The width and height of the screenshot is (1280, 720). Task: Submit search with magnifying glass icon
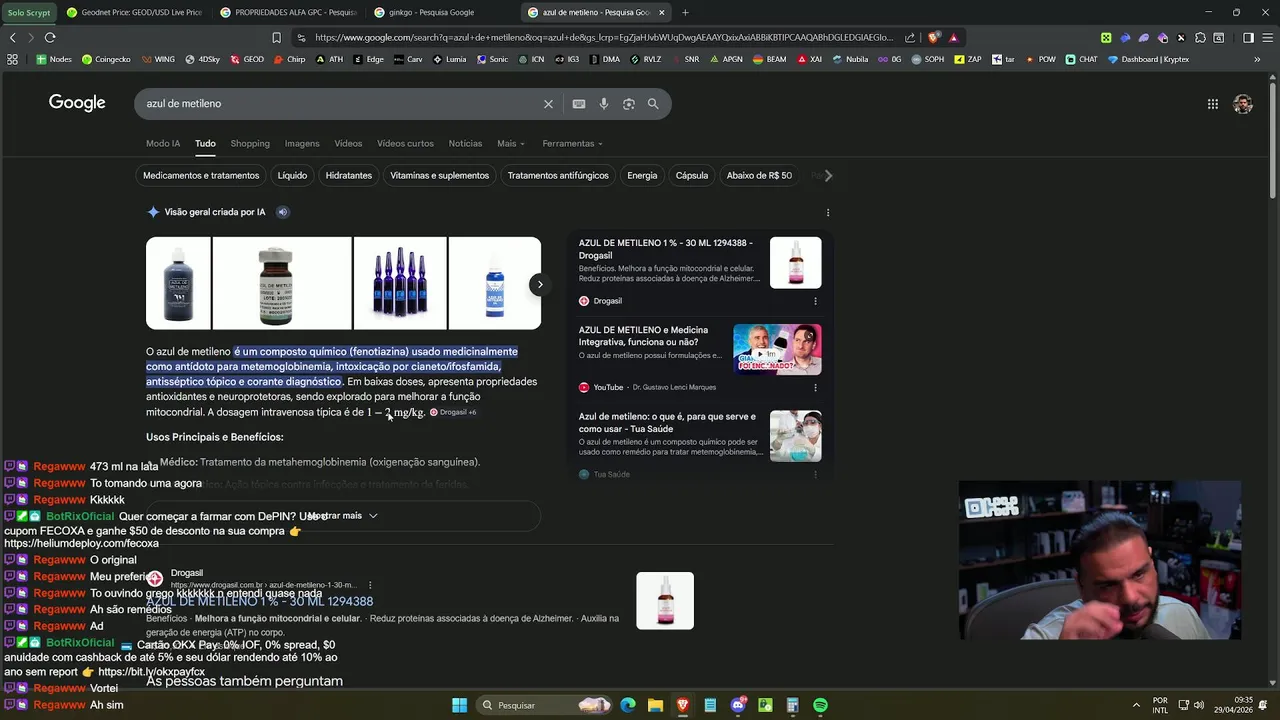(x=653, y=104)
